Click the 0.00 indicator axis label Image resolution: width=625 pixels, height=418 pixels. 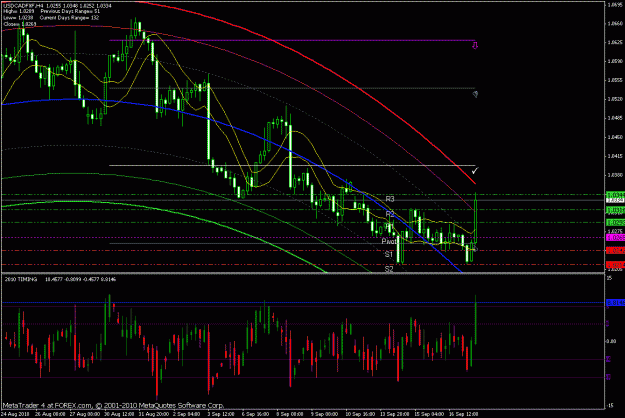tap(611, 341)
